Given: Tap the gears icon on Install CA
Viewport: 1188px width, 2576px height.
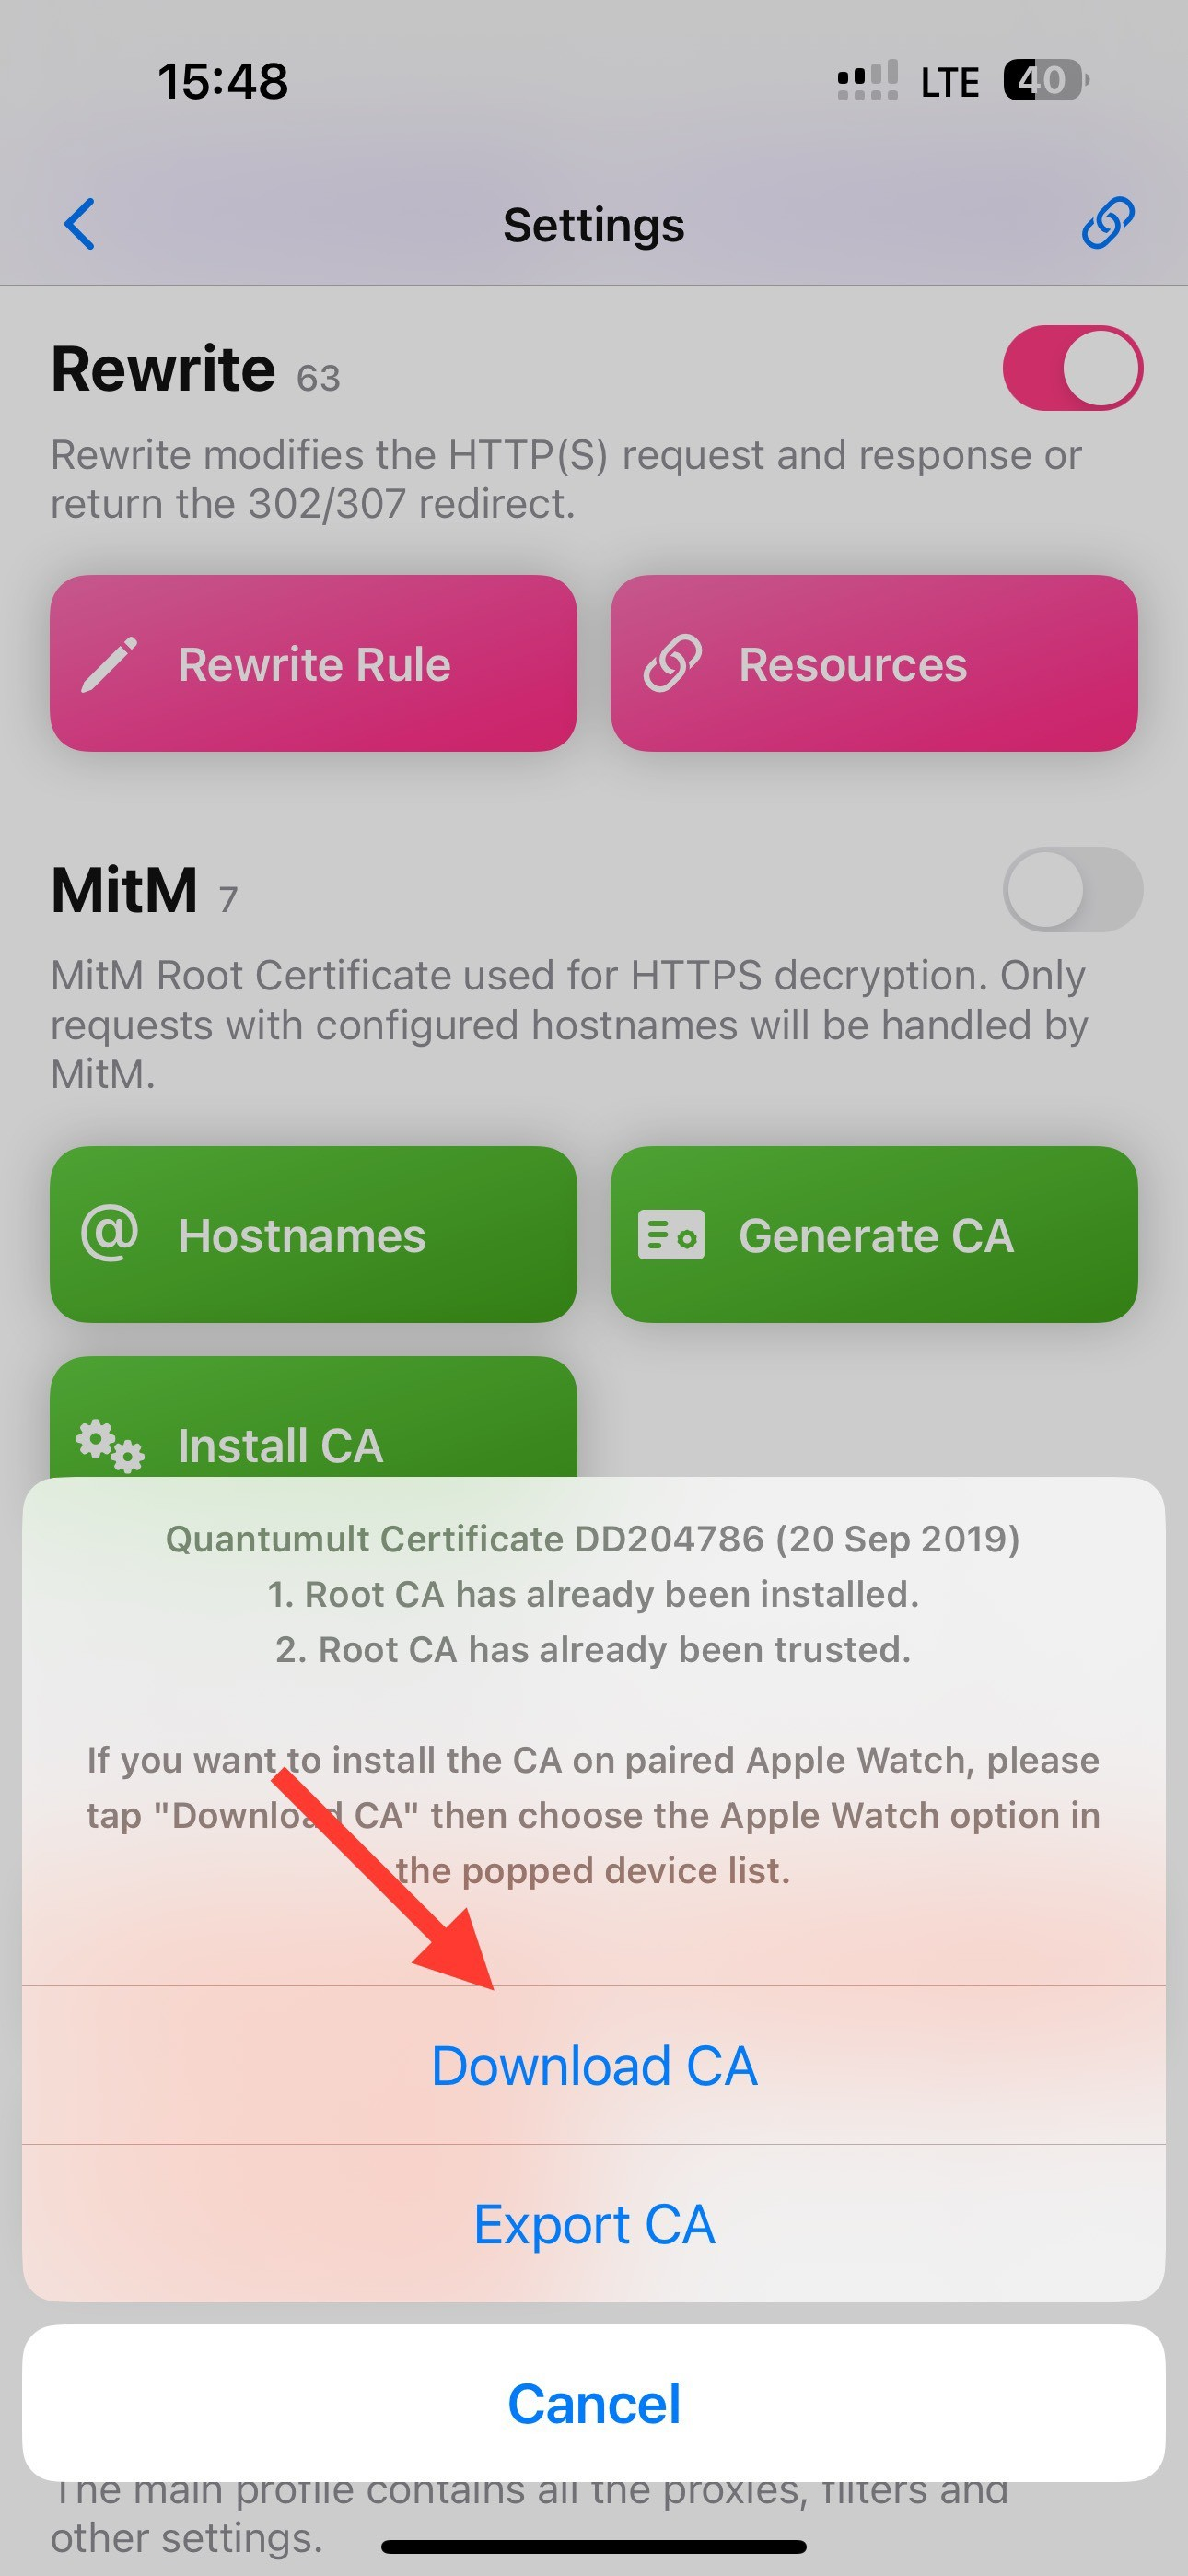Looking at the screenshot, I should click(x=110, y=1445).
